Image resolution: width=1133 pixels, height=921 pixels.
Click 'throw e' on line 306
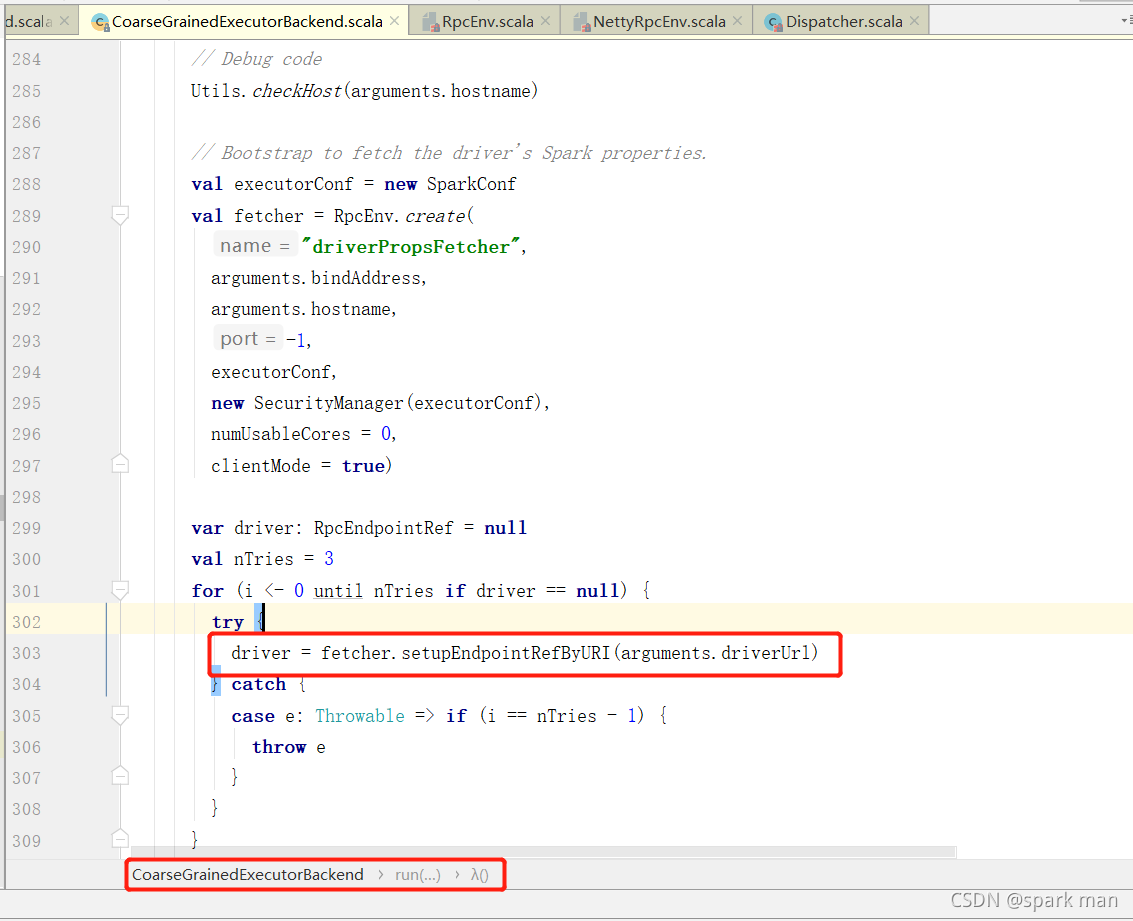288,747
